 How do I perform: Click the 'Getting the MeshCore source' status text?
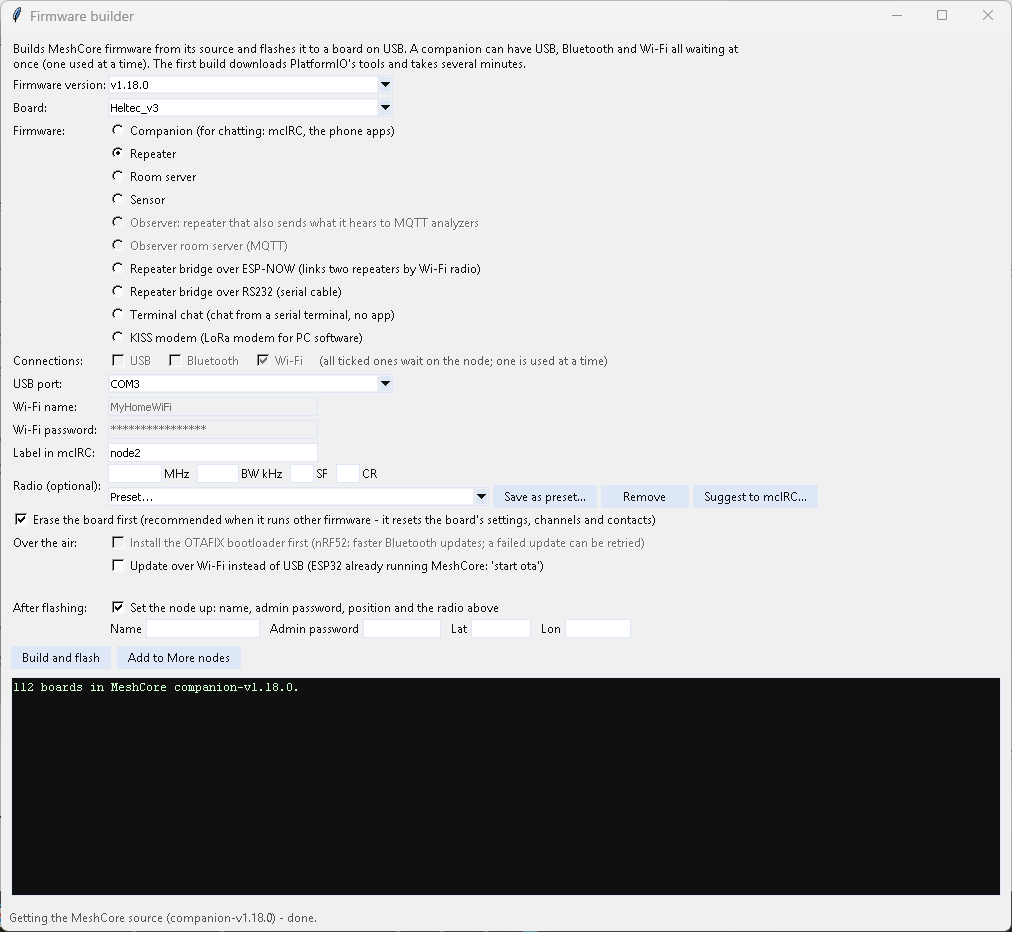163,918
